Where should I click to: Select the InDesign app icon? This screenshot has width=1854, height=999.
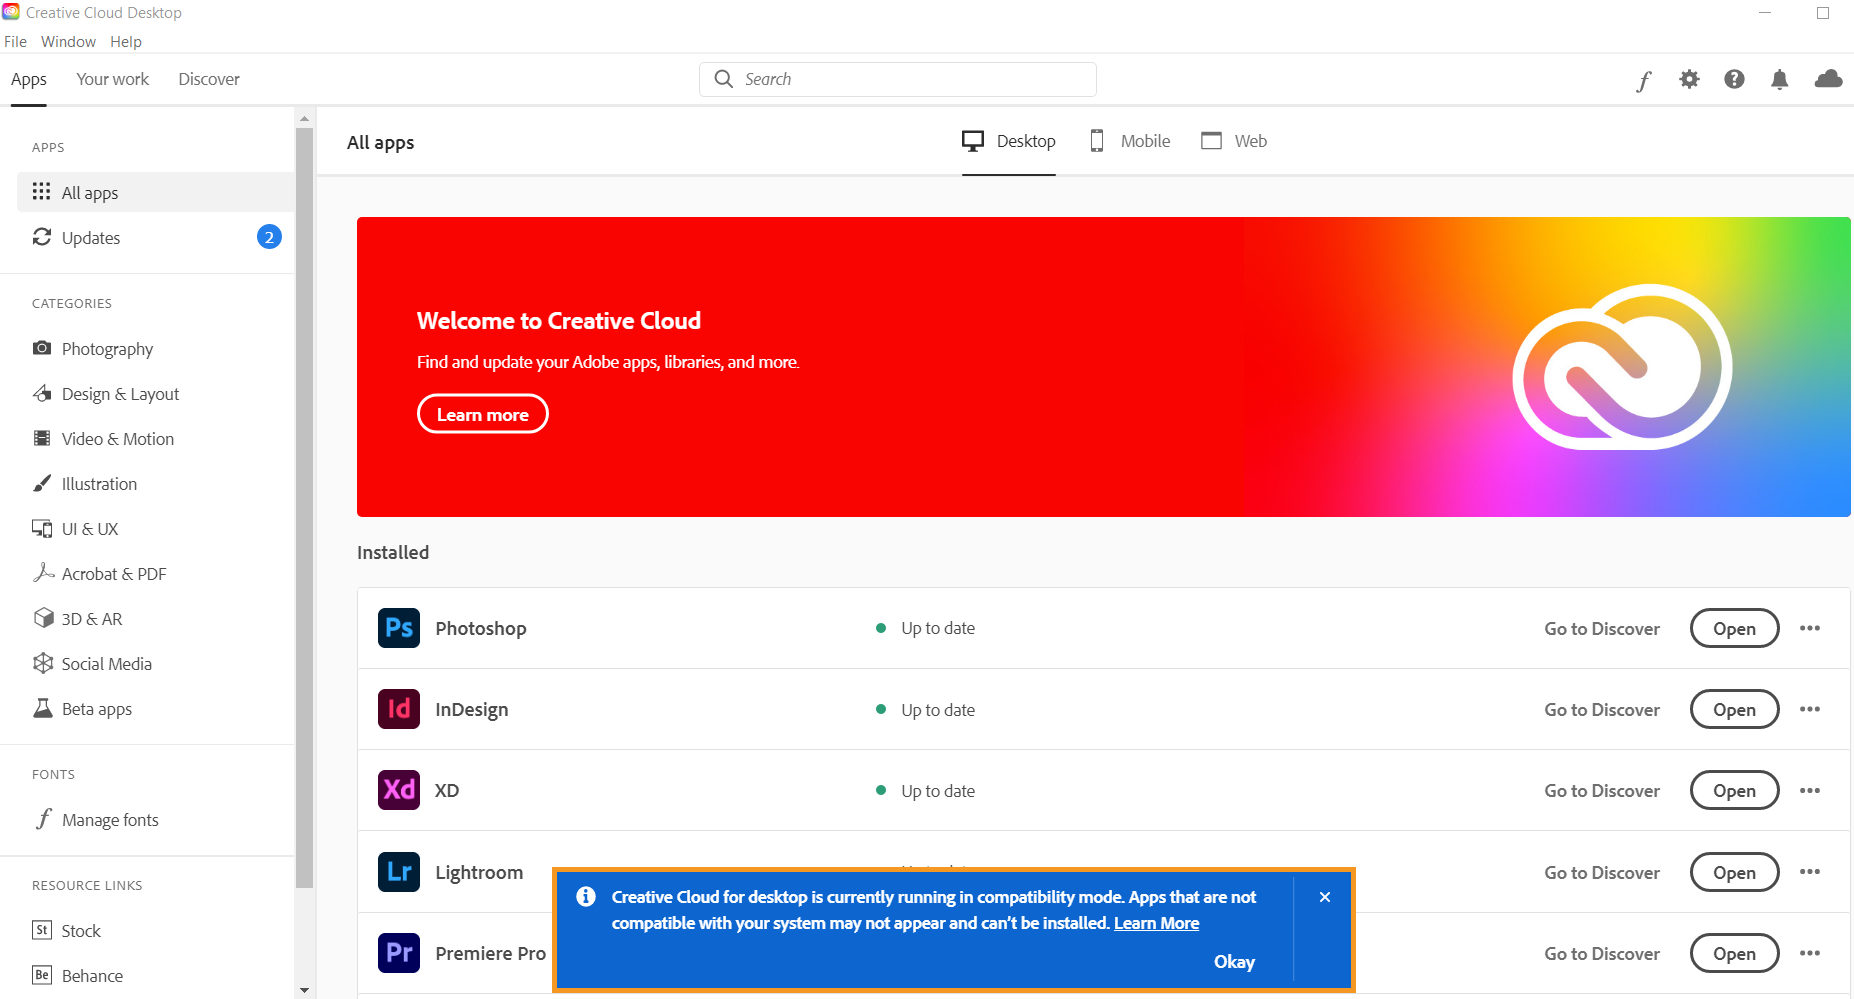(x=398, y=709)
